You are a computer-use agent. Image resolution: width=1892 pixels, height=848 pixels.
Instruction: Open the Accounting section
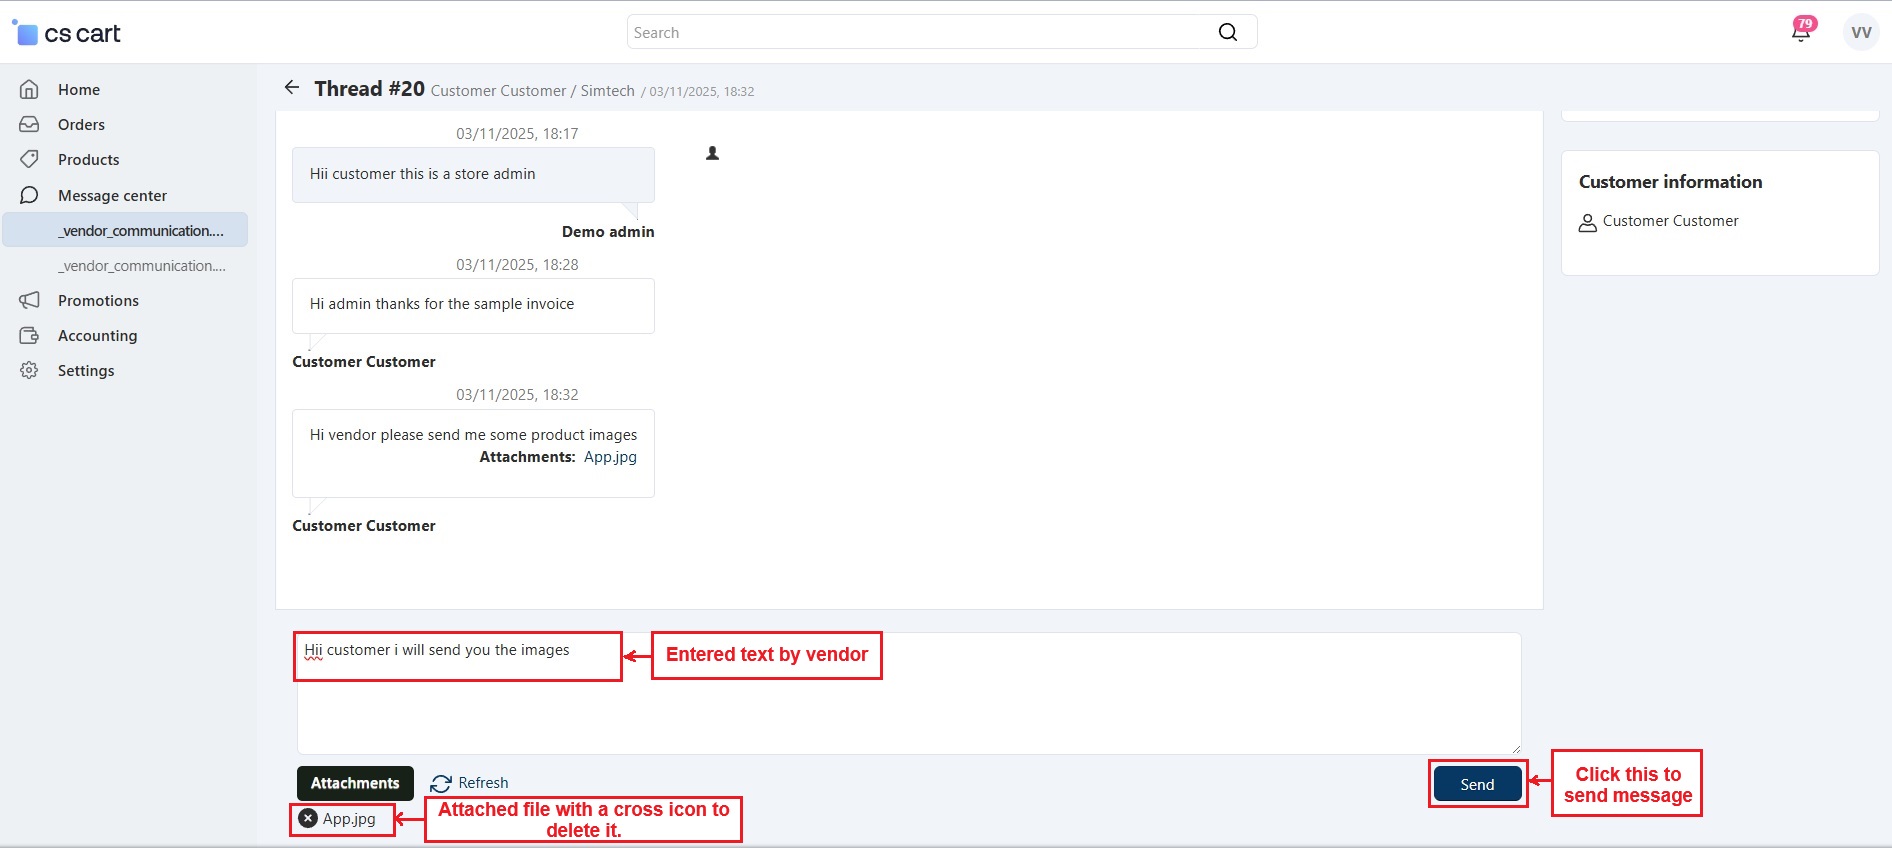coord(97,336)
